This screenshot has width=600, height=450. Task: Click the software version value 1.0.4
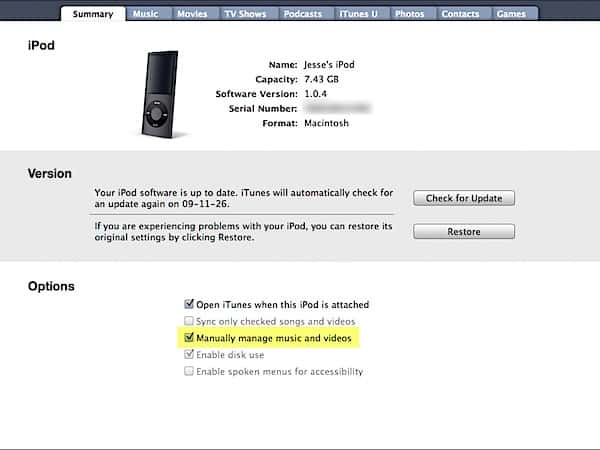click(x=315, y=94)
